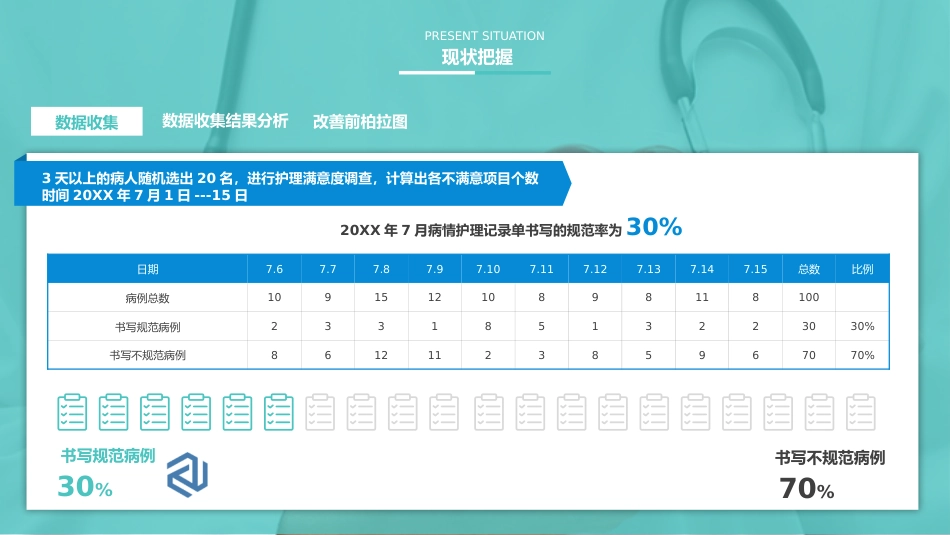950x535 pixels.
Task: Click the 书写规范病例 total 30 cell
Action: pos(809,327)
